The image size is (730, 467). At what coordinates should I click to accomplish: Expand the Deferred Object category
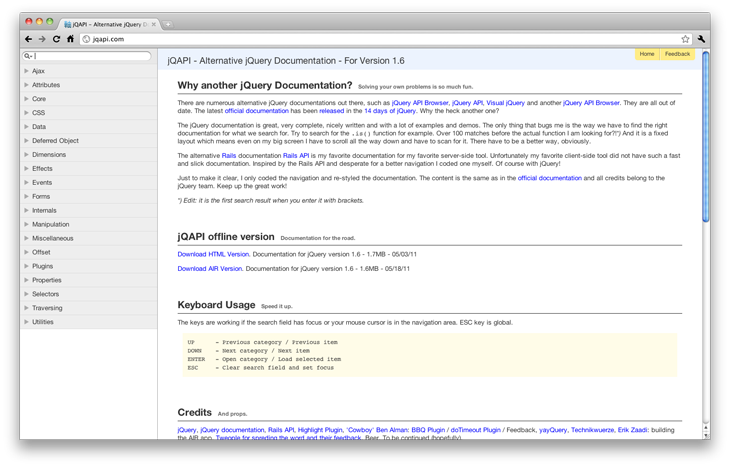click(x=55, y=141)
